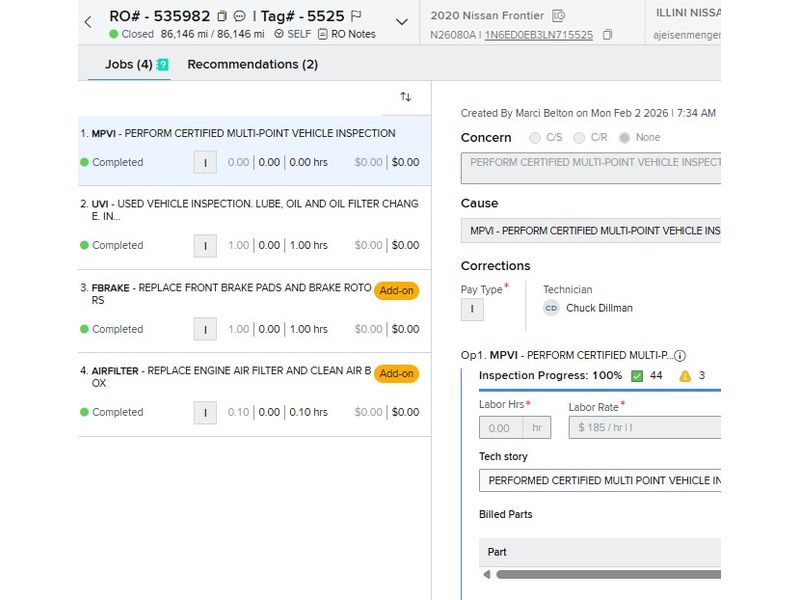
Task: Copy the VIN number to clipboard
Action: 607,35
